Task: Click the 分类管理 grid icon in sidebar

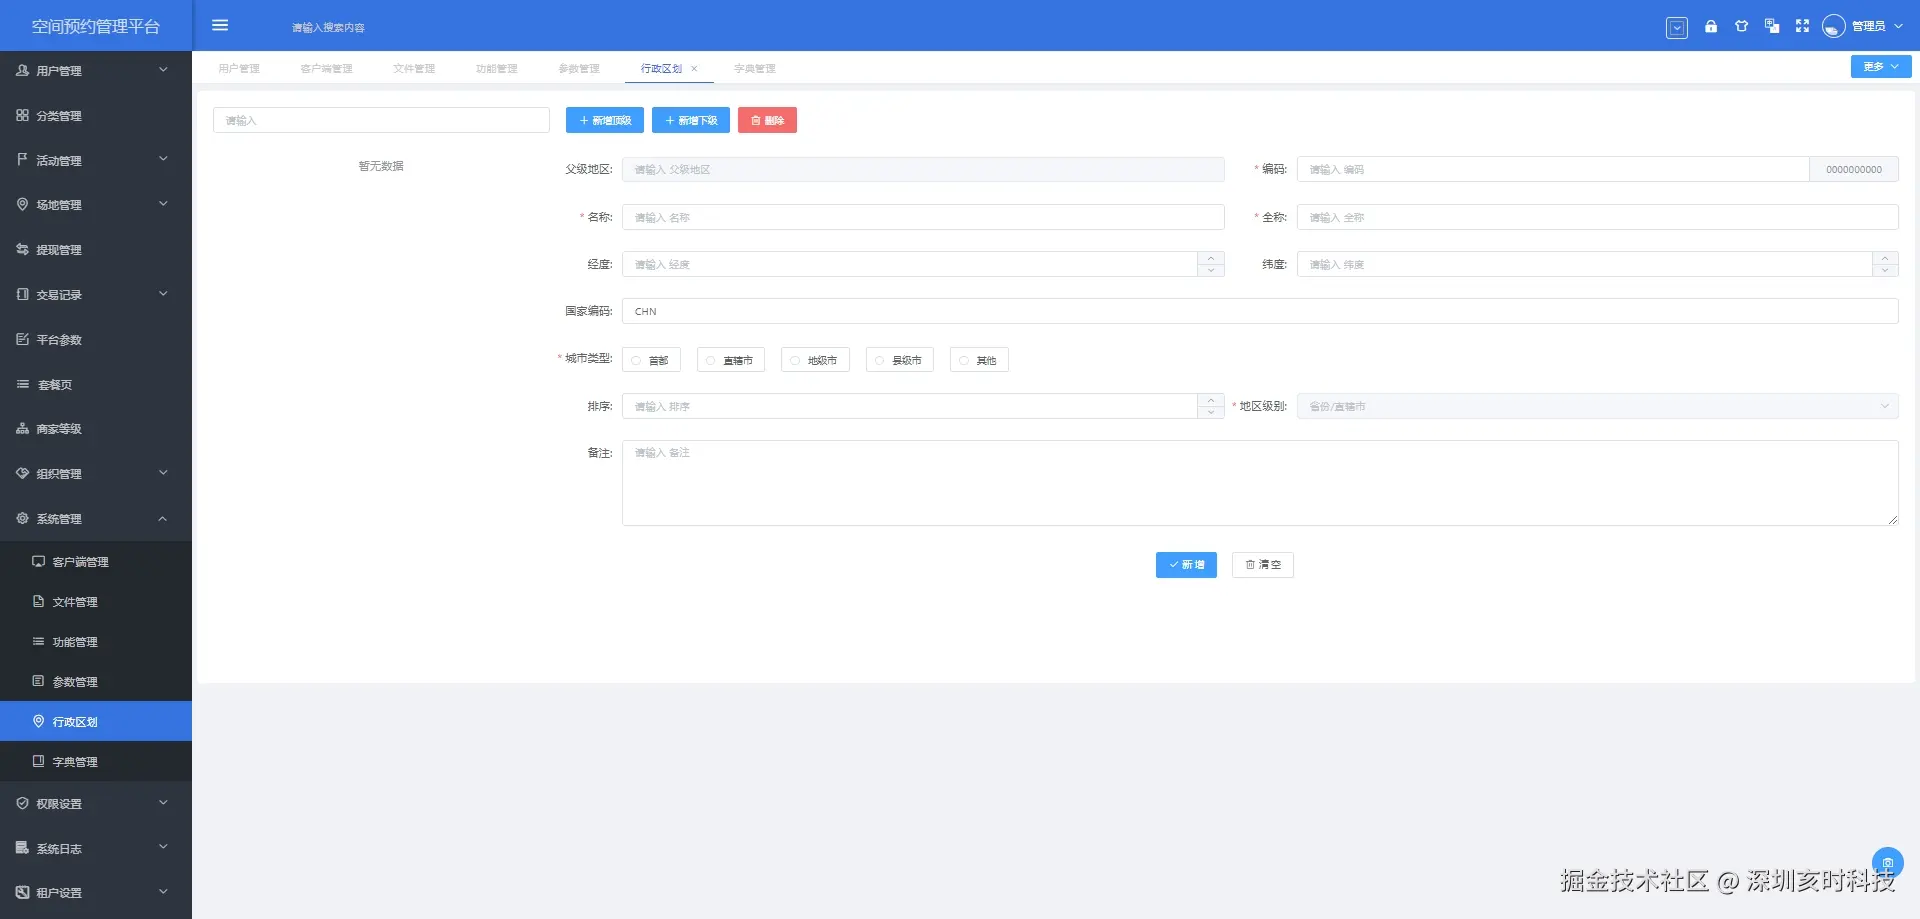Action: click(22, 115)
